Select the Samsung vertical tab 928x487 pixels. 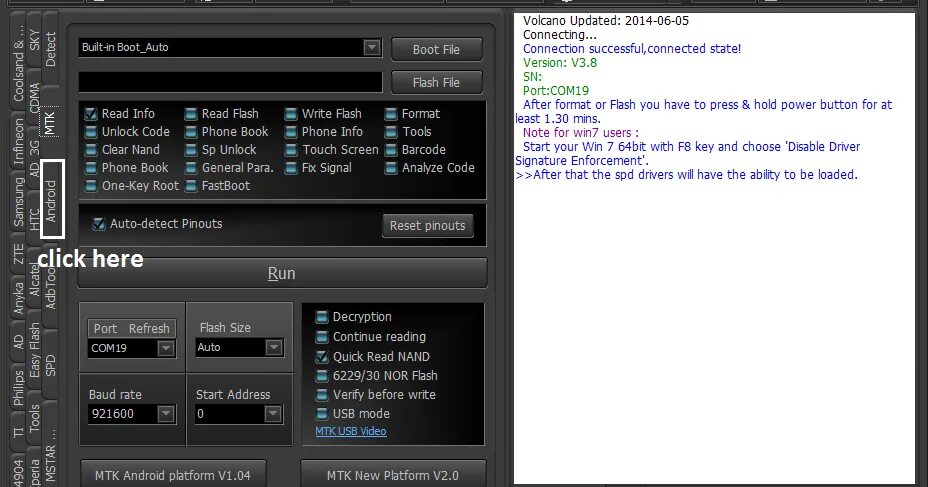point(19,203)
